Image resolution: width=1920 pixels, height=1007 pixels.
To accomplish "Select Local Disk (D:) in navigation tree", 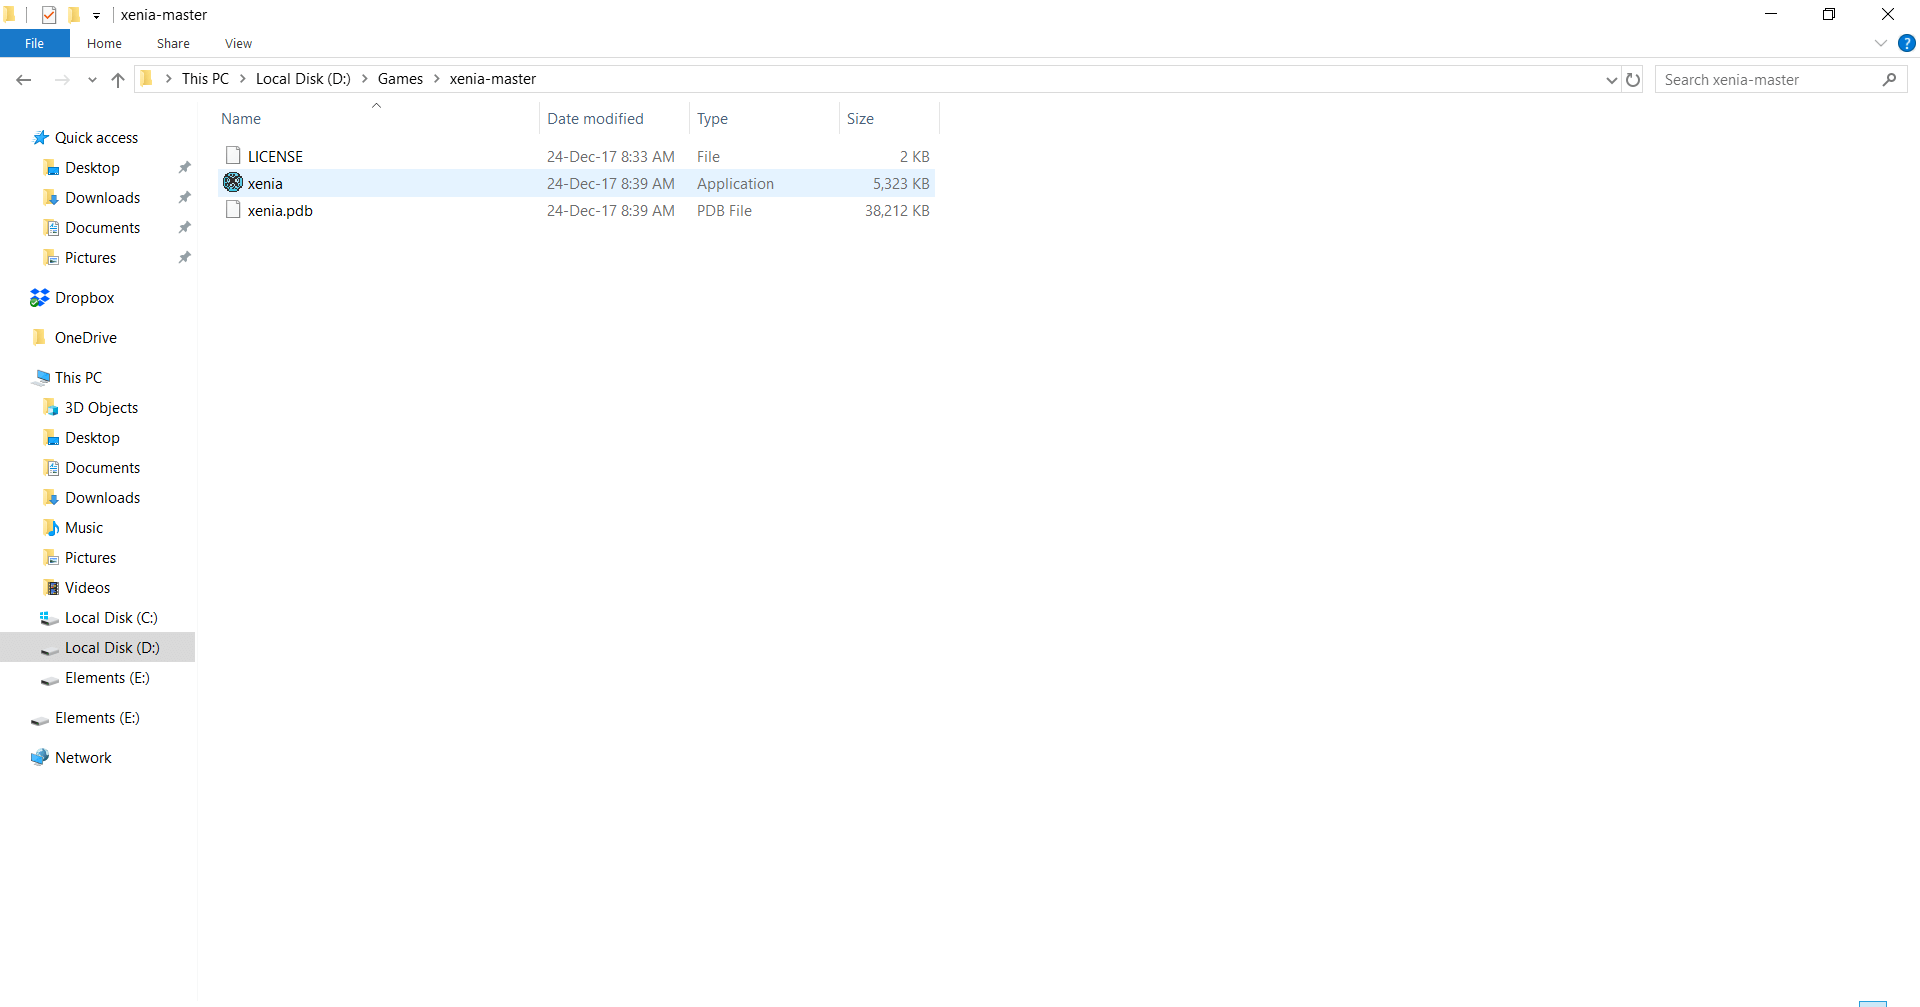I will point(97,647).
